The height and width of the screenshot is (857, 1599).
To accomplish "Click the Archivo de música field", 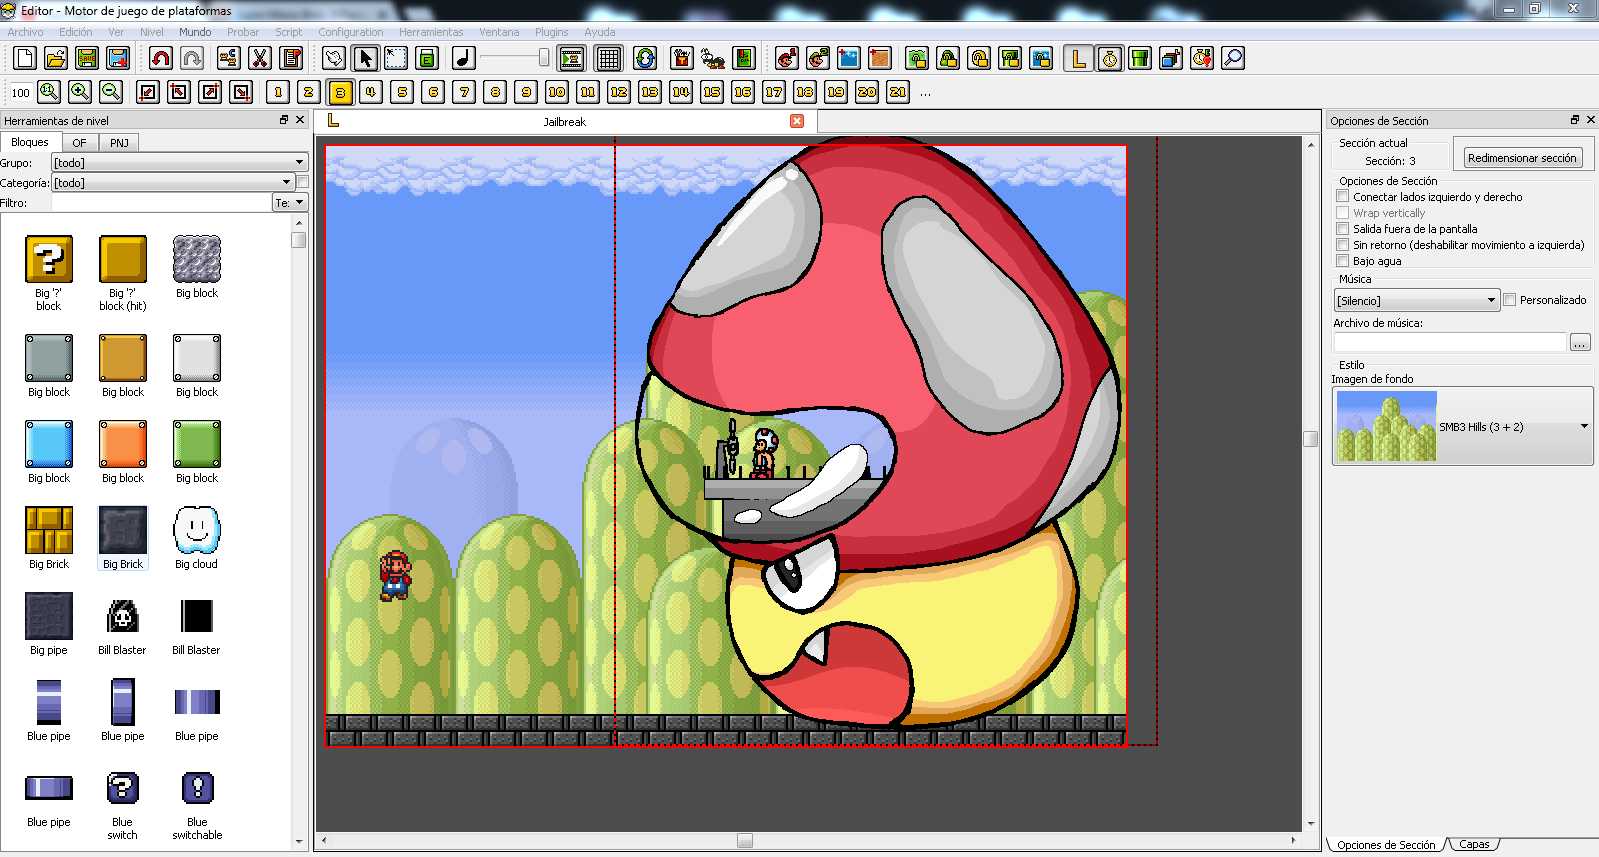I will click(1450, 342).
